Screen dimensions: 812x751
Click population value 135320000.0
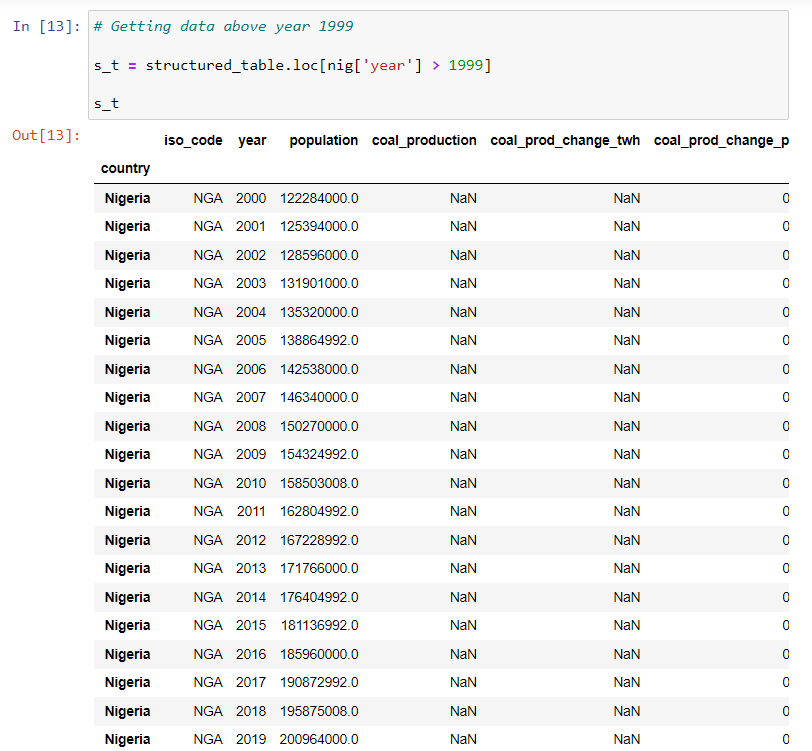[319, 312]
